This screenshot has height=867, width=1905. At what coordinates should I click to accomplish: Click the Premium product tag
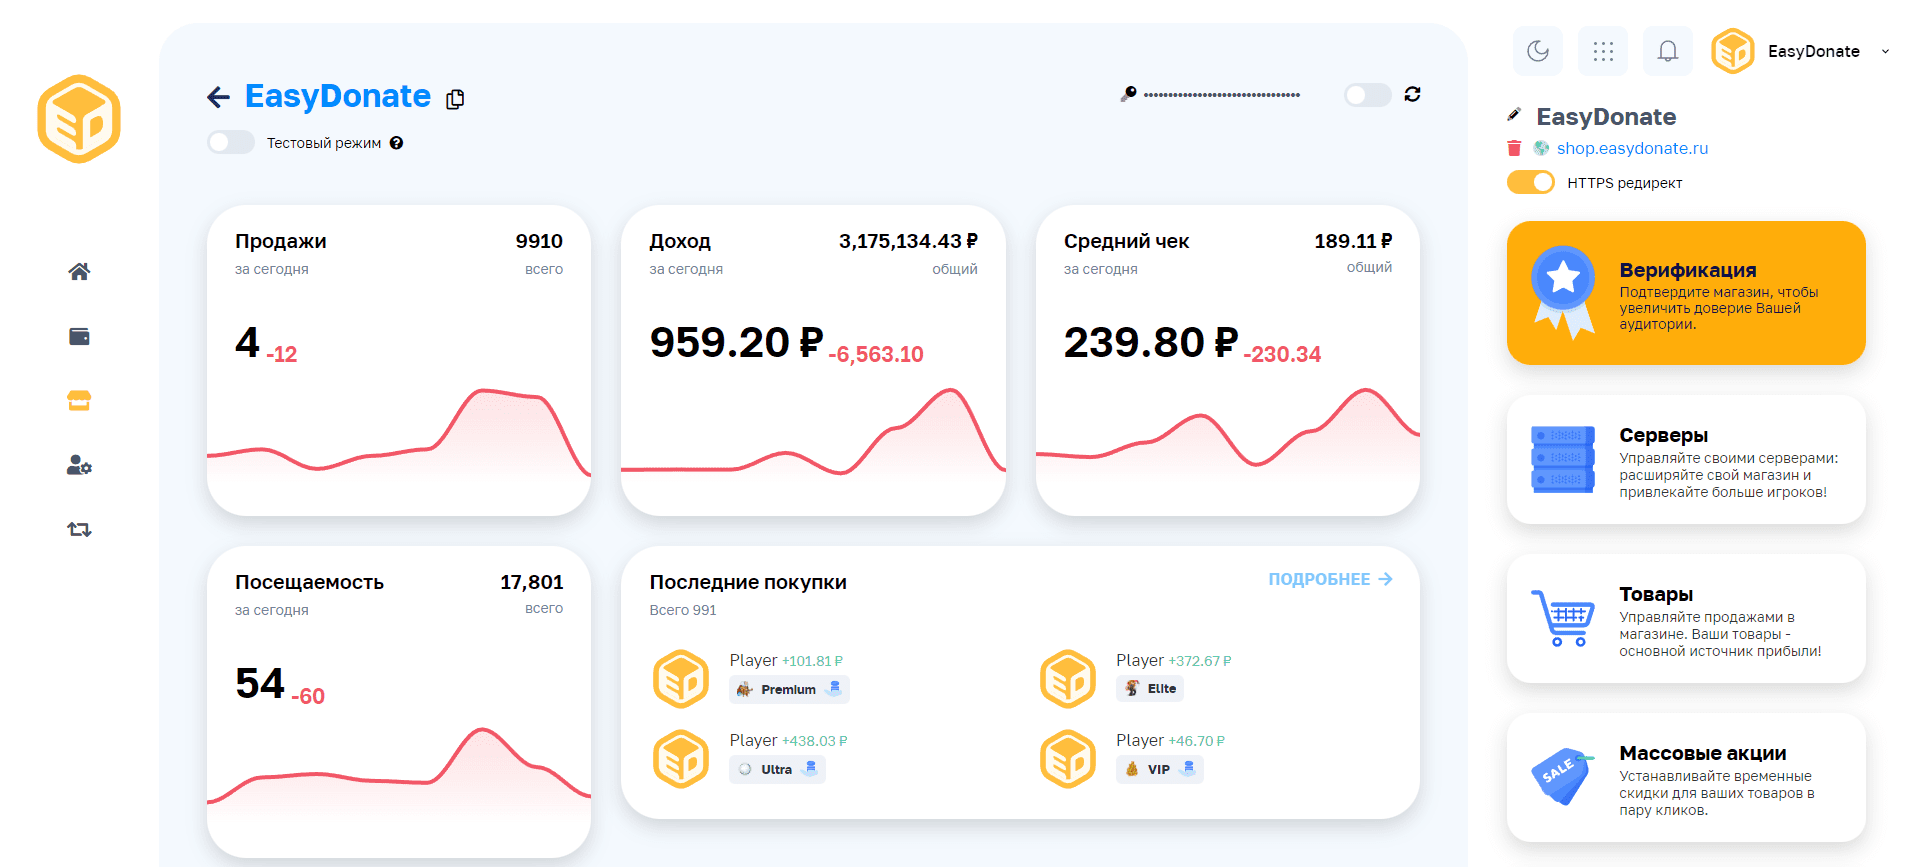click(789, 689)
